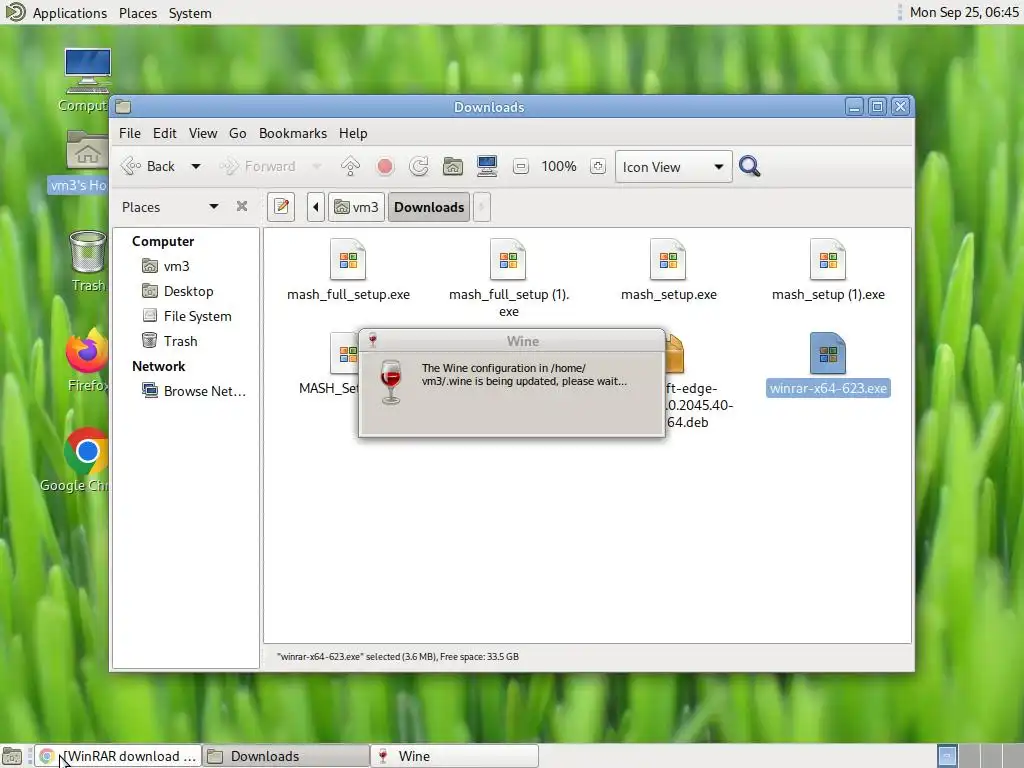Open the Help menu
The width and height of the screenshot is (1024, 768).
coord(353,133)
